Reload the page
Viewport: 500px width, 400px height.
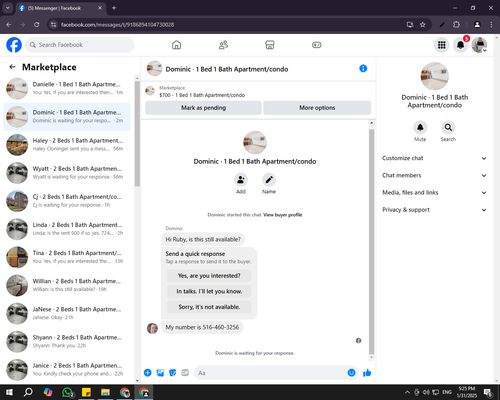tap(37, 25)
